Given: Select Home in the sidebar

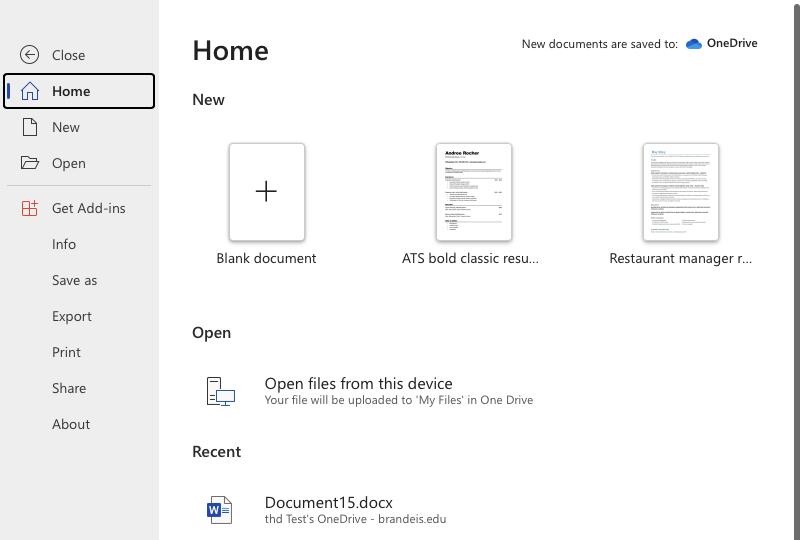Looking at the screenshot, I should (79, 91).
